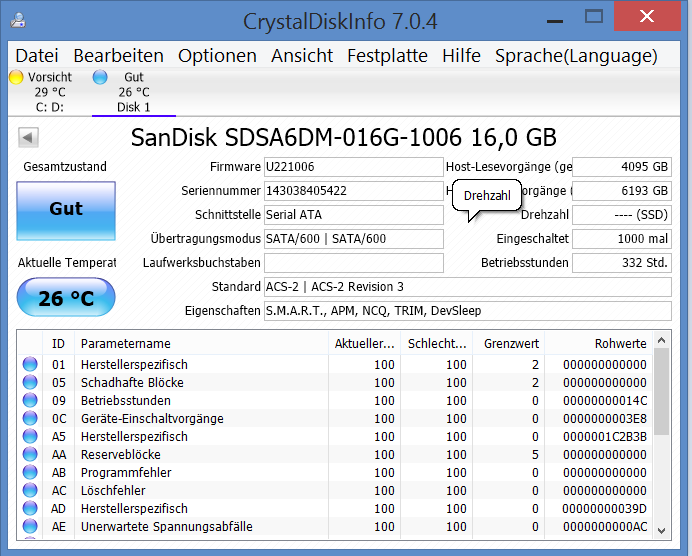Screen dimensions: 692x556
Task: Close the CrystalDiskInfo window
Action: 647,16
